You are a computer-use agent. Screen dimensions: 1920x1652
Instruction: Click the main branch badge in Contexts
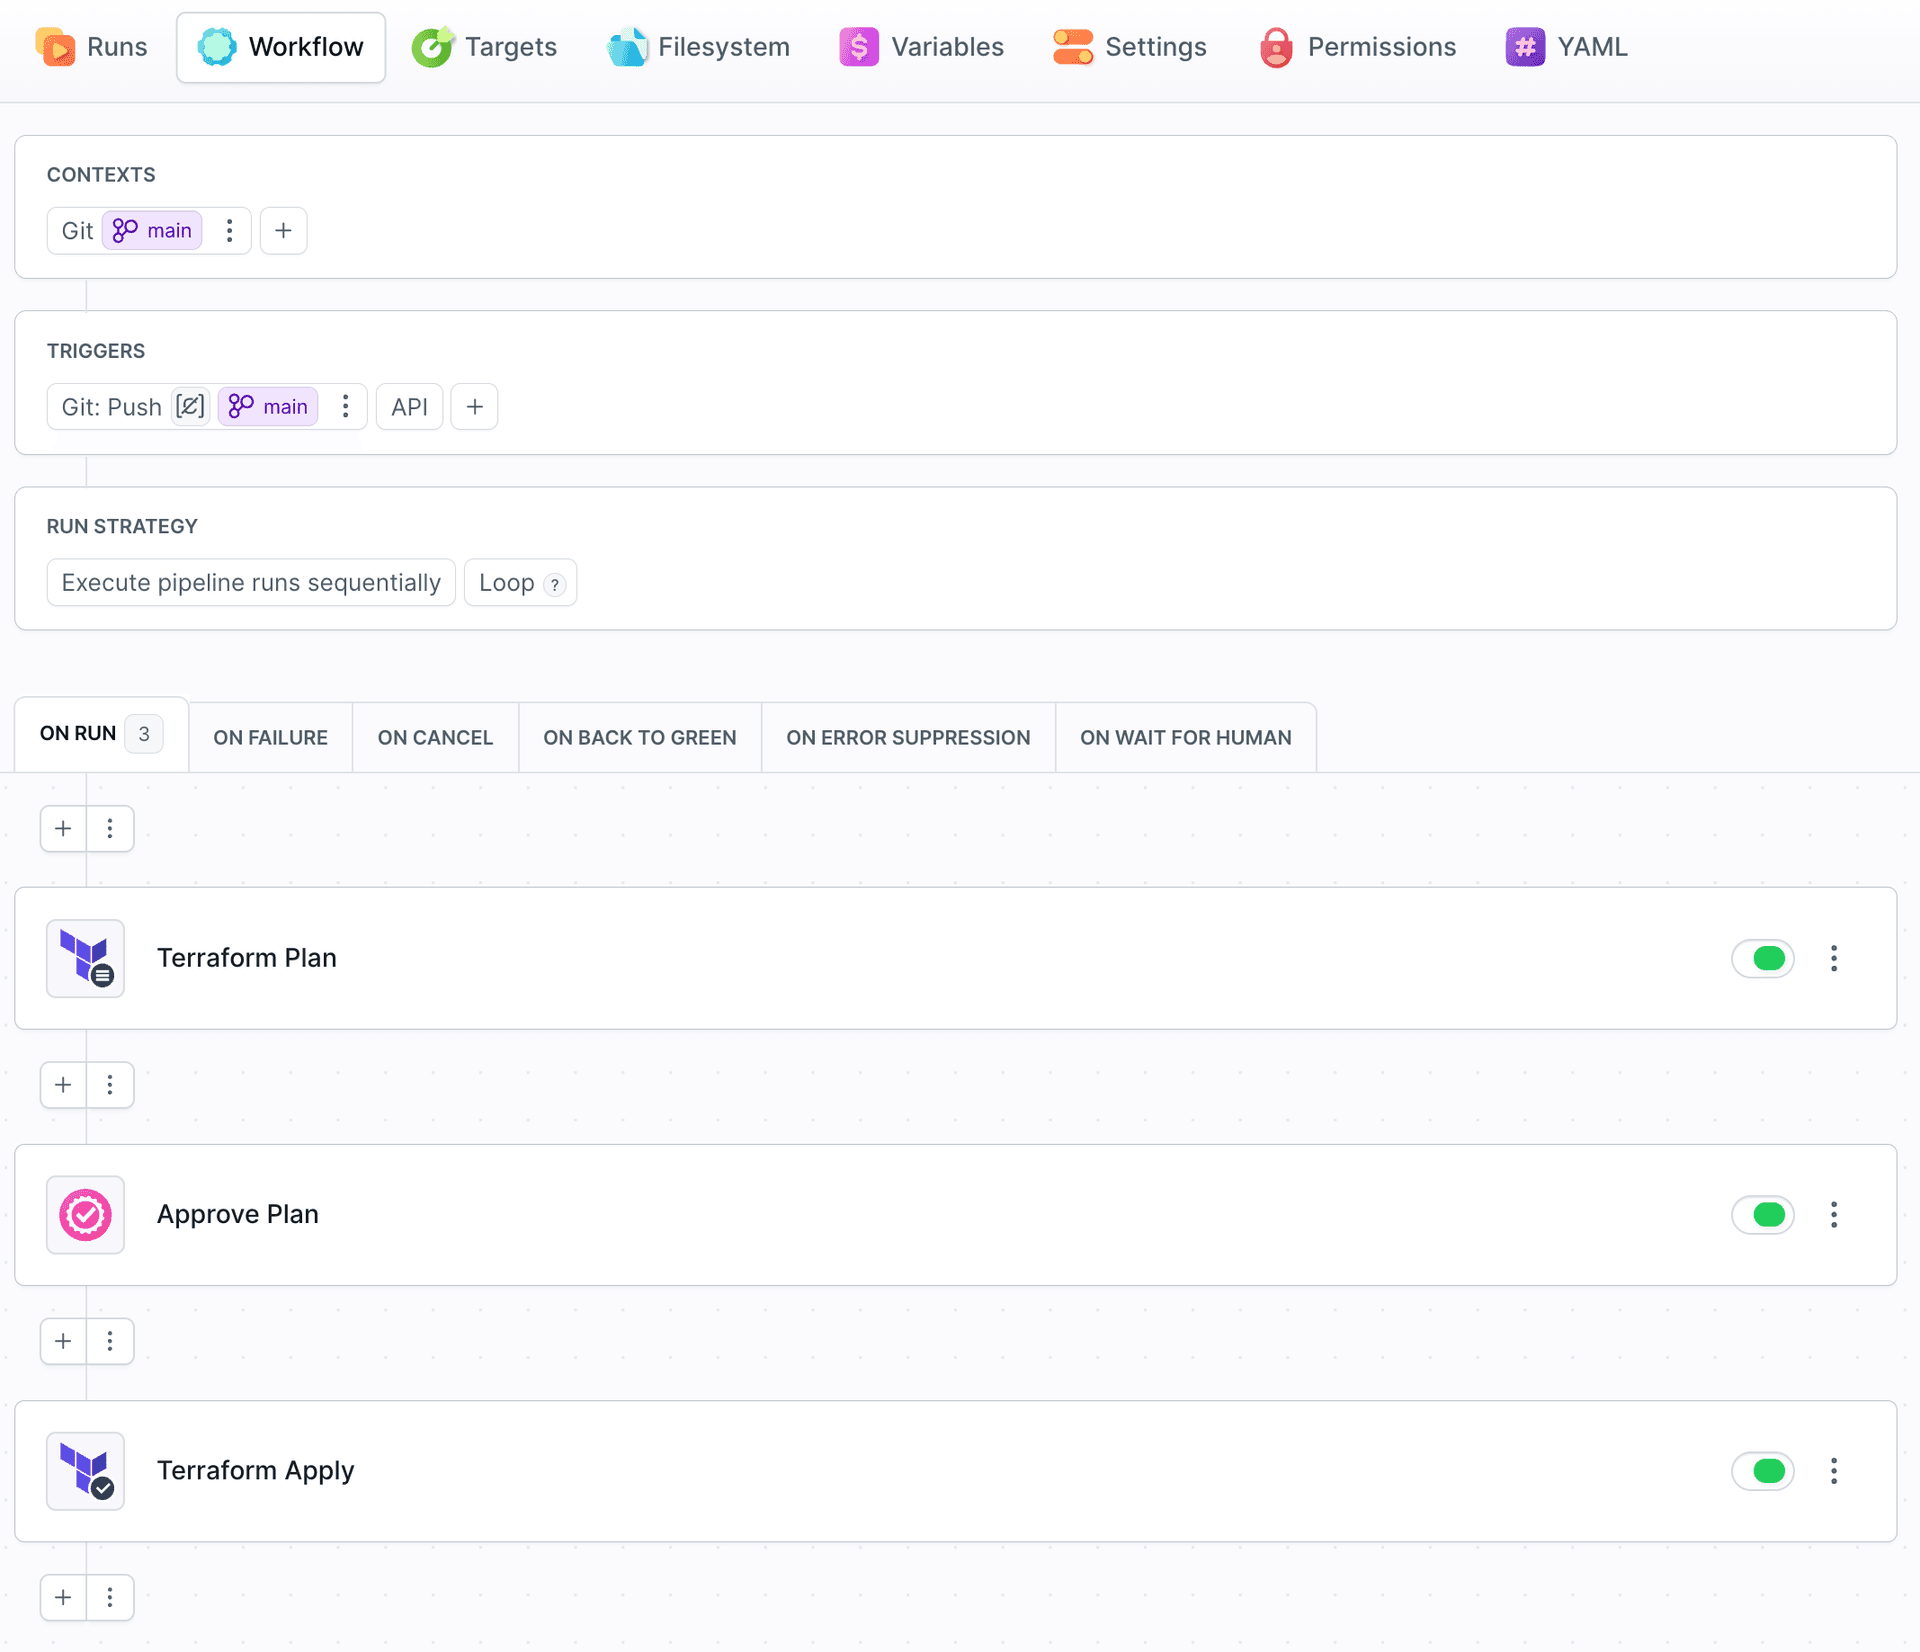(x=152, y=231)
